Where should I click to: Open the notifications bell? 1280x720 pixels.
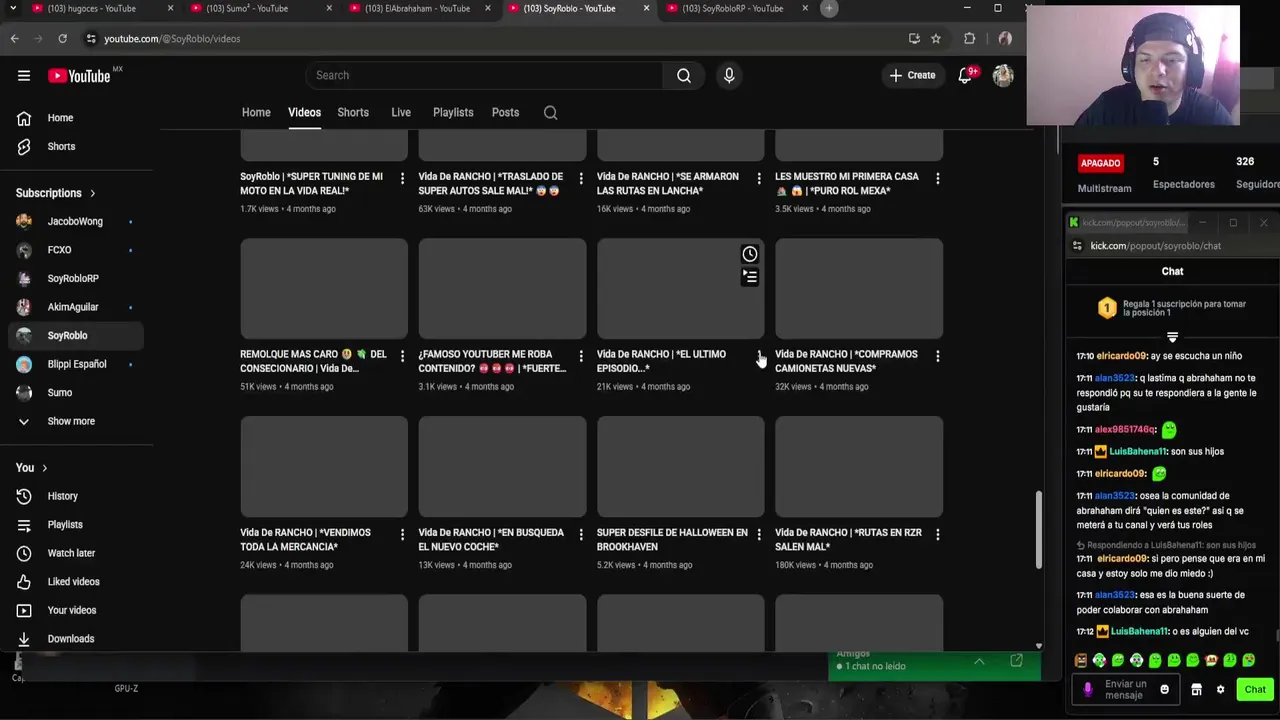tap(966, 75)
